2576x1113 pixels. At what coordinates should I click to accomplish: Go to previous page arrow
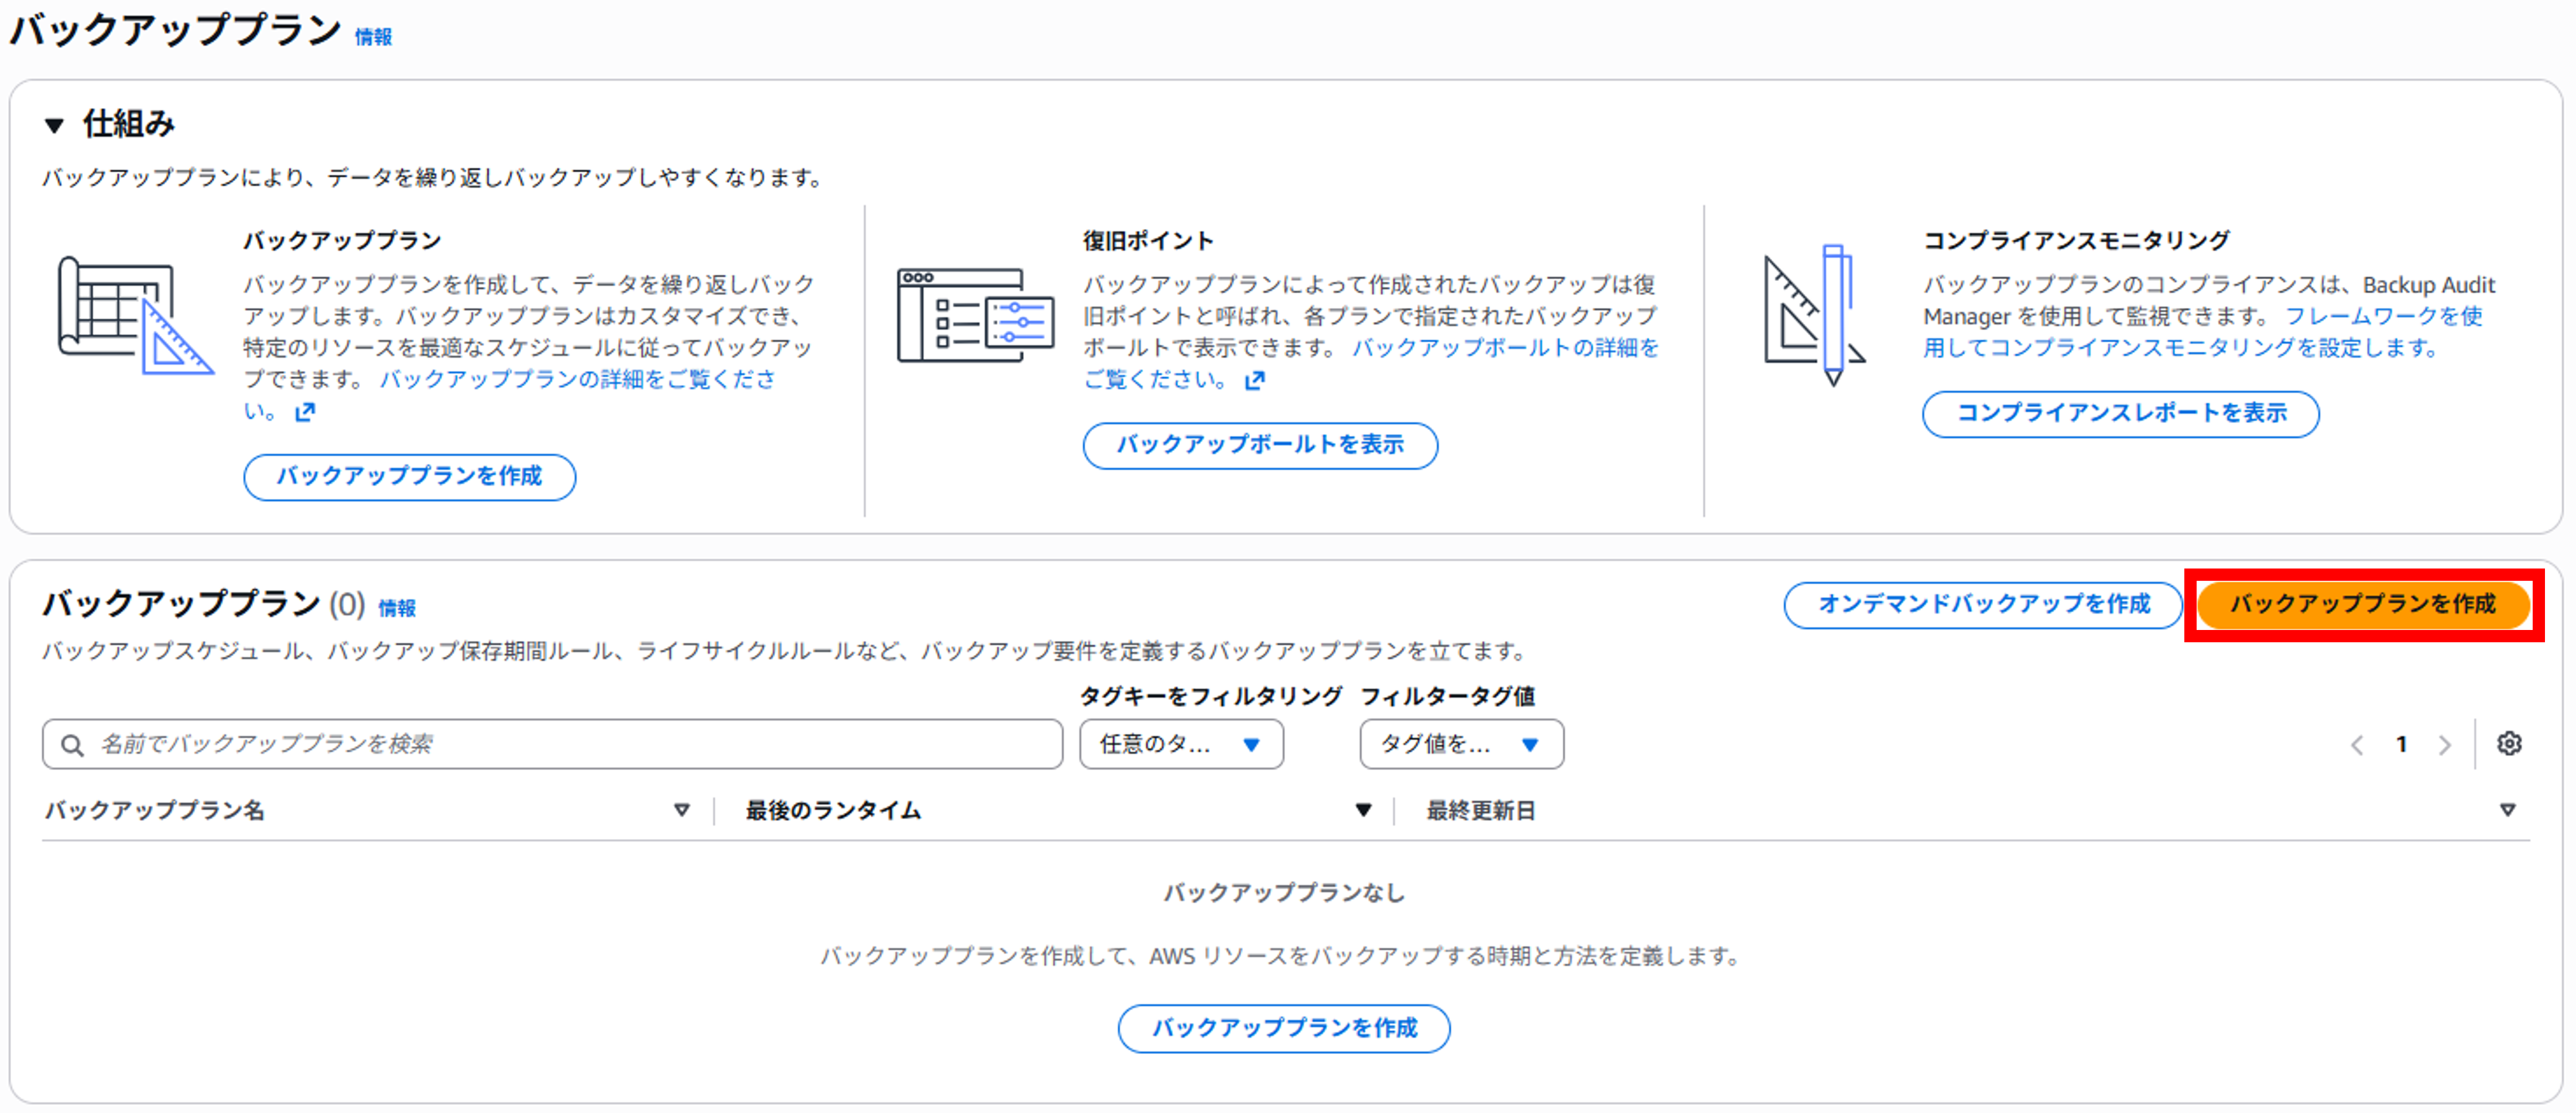click(x=2357, y=745)
